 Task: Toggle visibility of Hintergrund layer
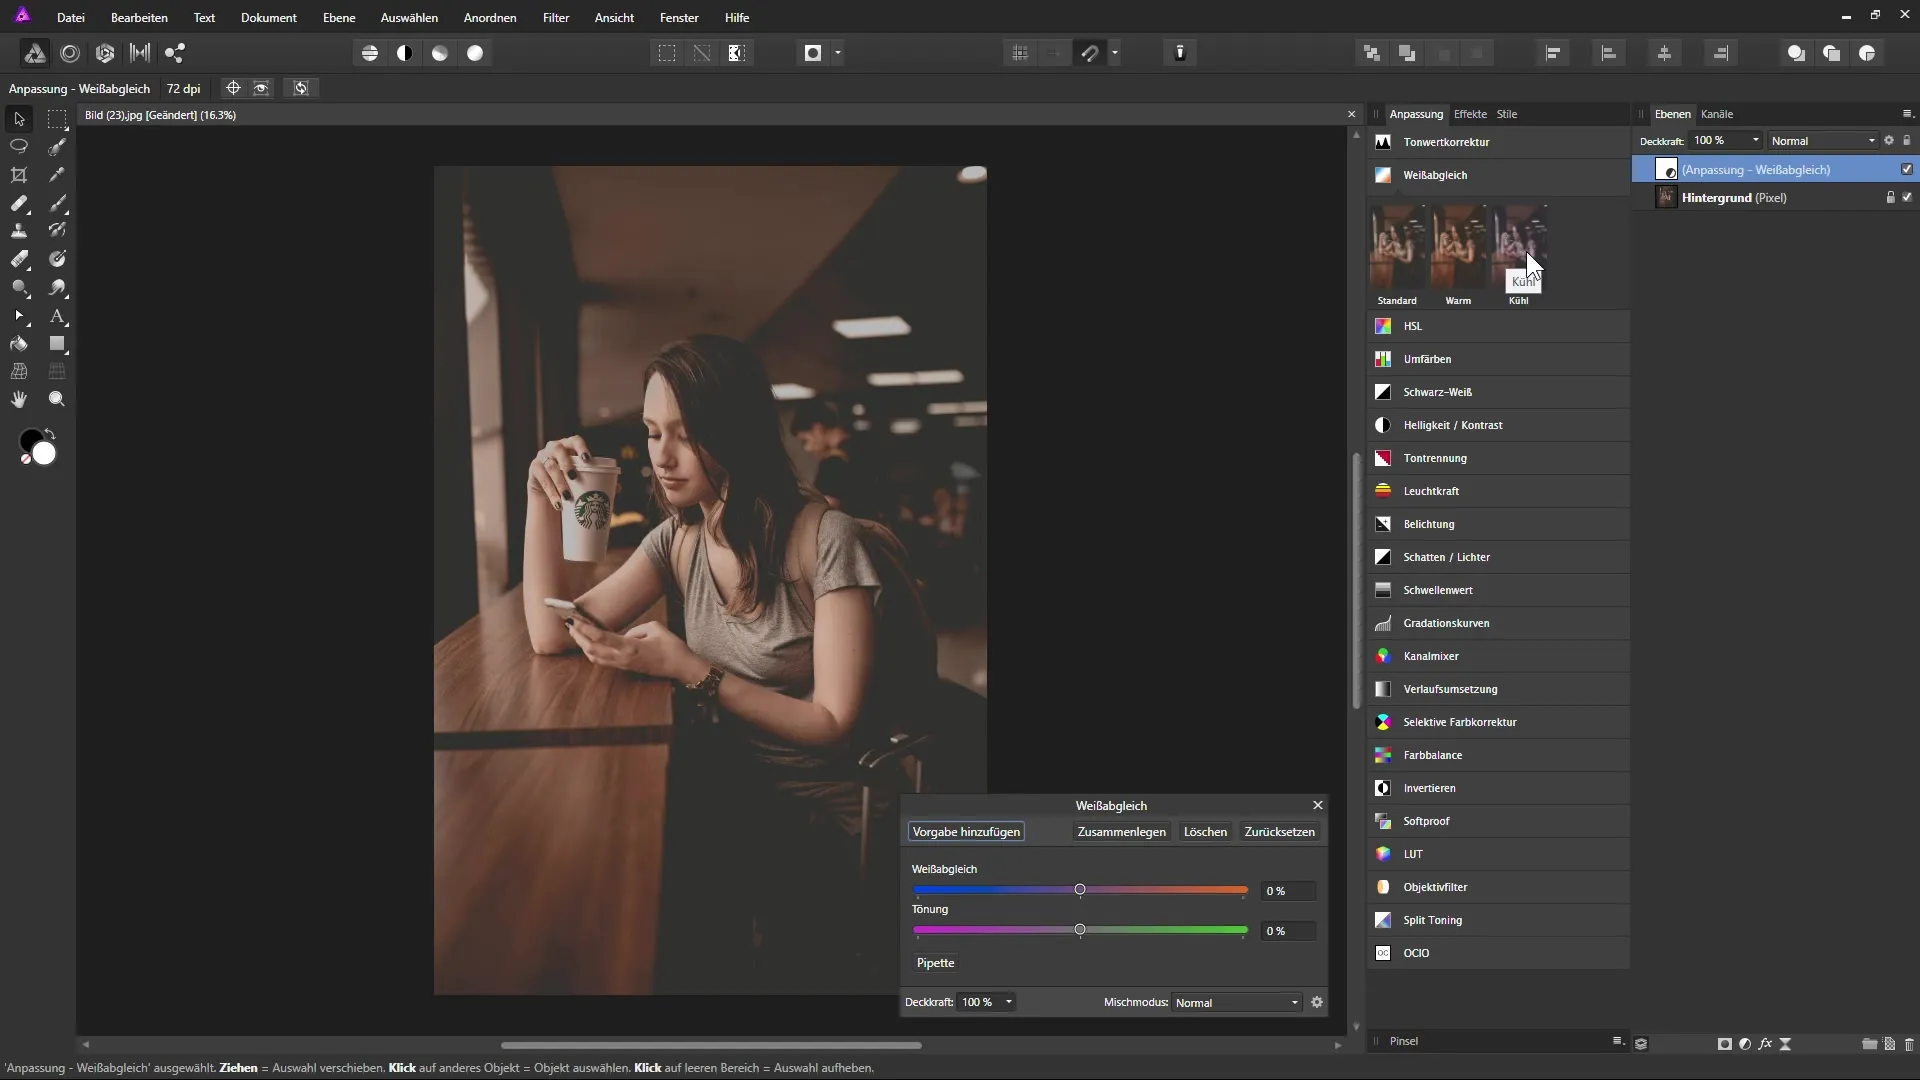click(x=1907, y=197)
